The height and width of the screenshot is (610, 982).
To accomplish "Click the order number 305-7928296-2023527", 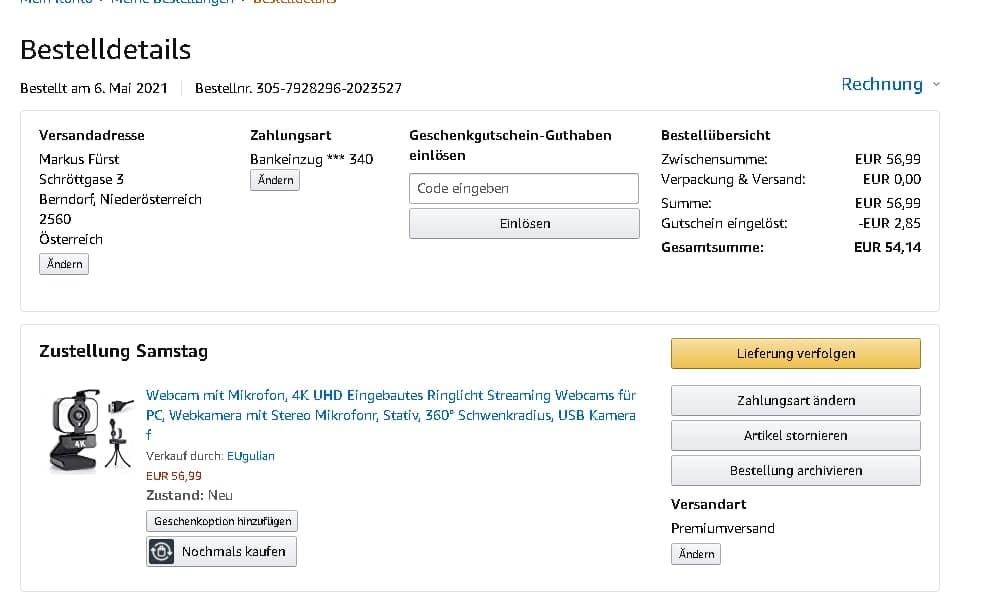I will tap(329, 88).
